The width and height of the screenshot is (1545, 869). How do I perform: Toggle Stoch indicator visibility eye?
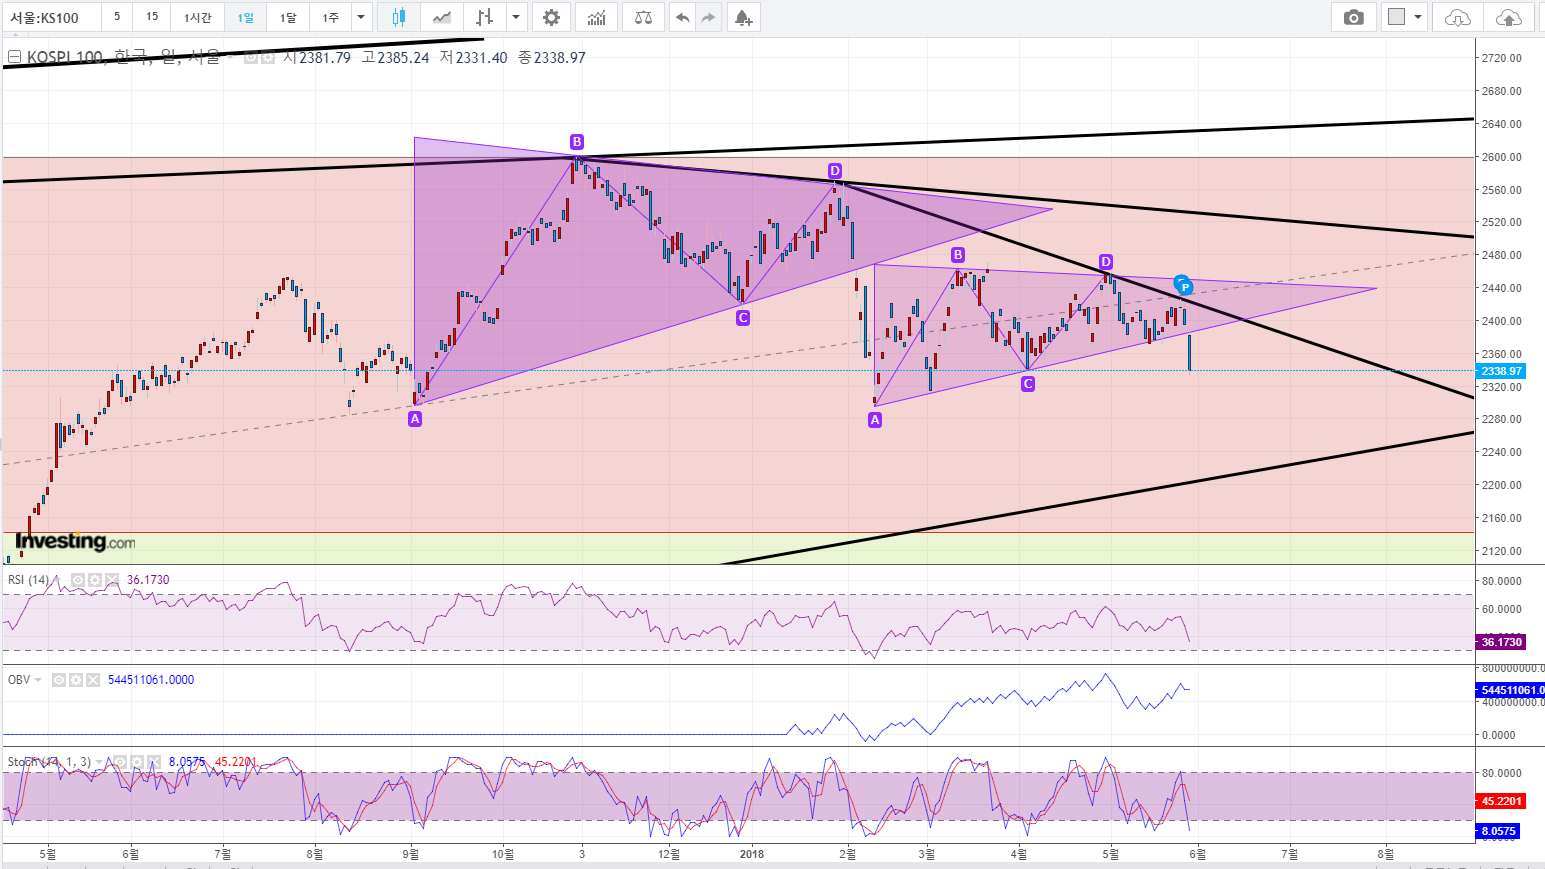(120, 762)
